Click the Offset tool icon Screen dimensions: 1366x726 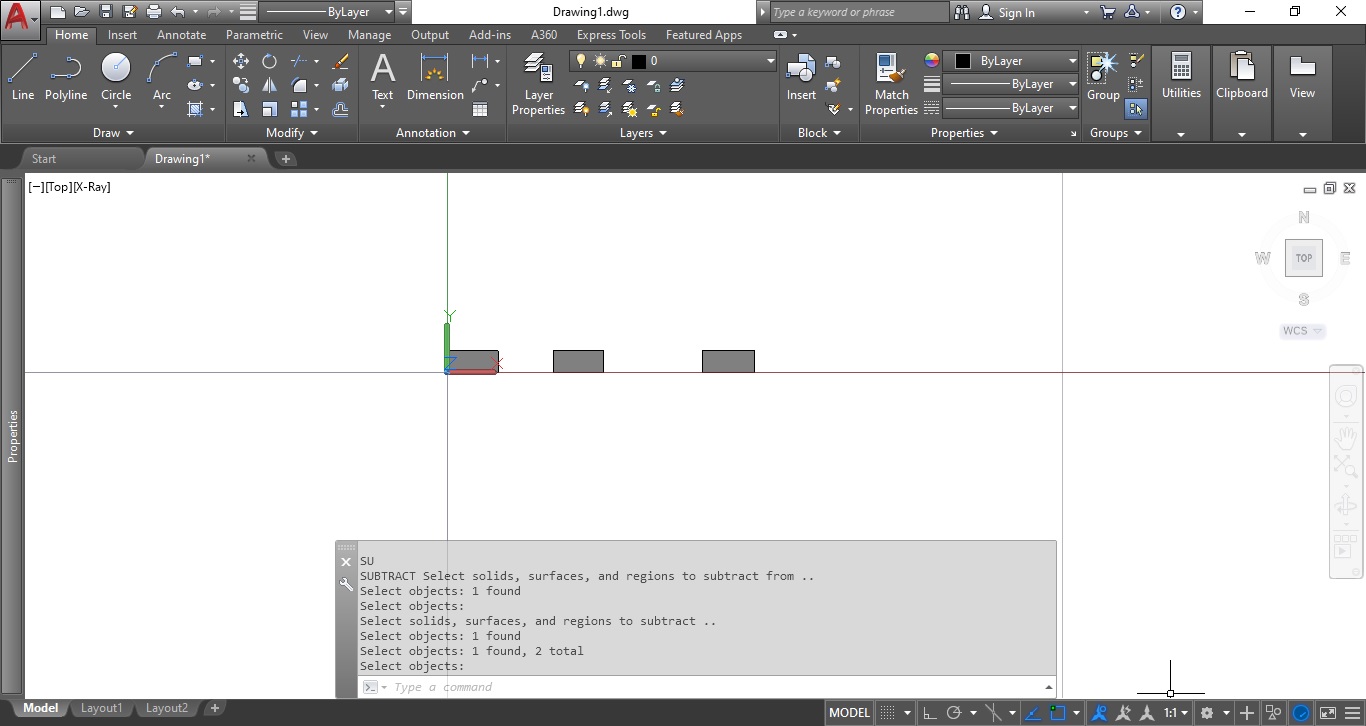click(340, 109)
